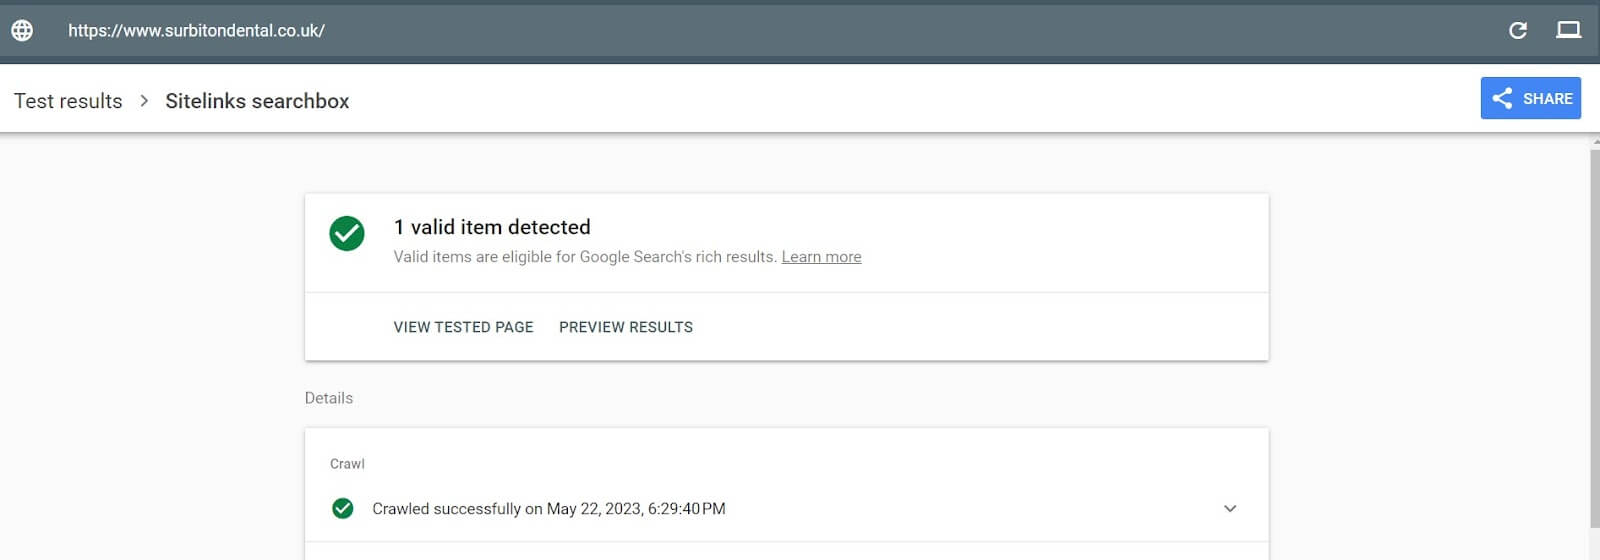Click the green check beside Crawled successfully
Screen dimensions: 1600x560
pos(343,508)
